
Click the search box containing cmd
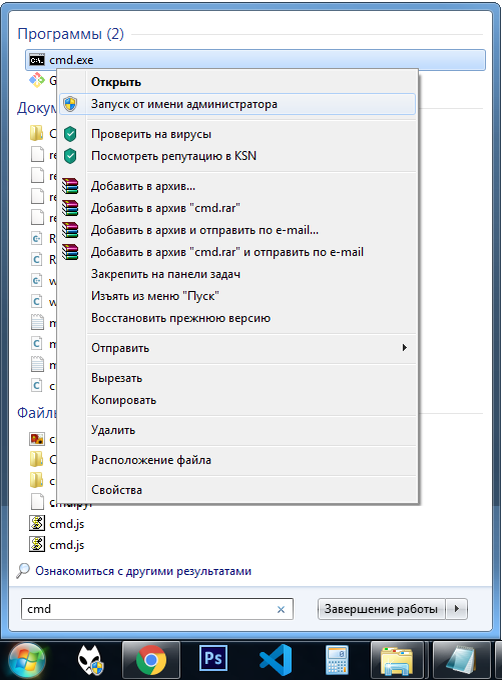click(x=157, y=609)
